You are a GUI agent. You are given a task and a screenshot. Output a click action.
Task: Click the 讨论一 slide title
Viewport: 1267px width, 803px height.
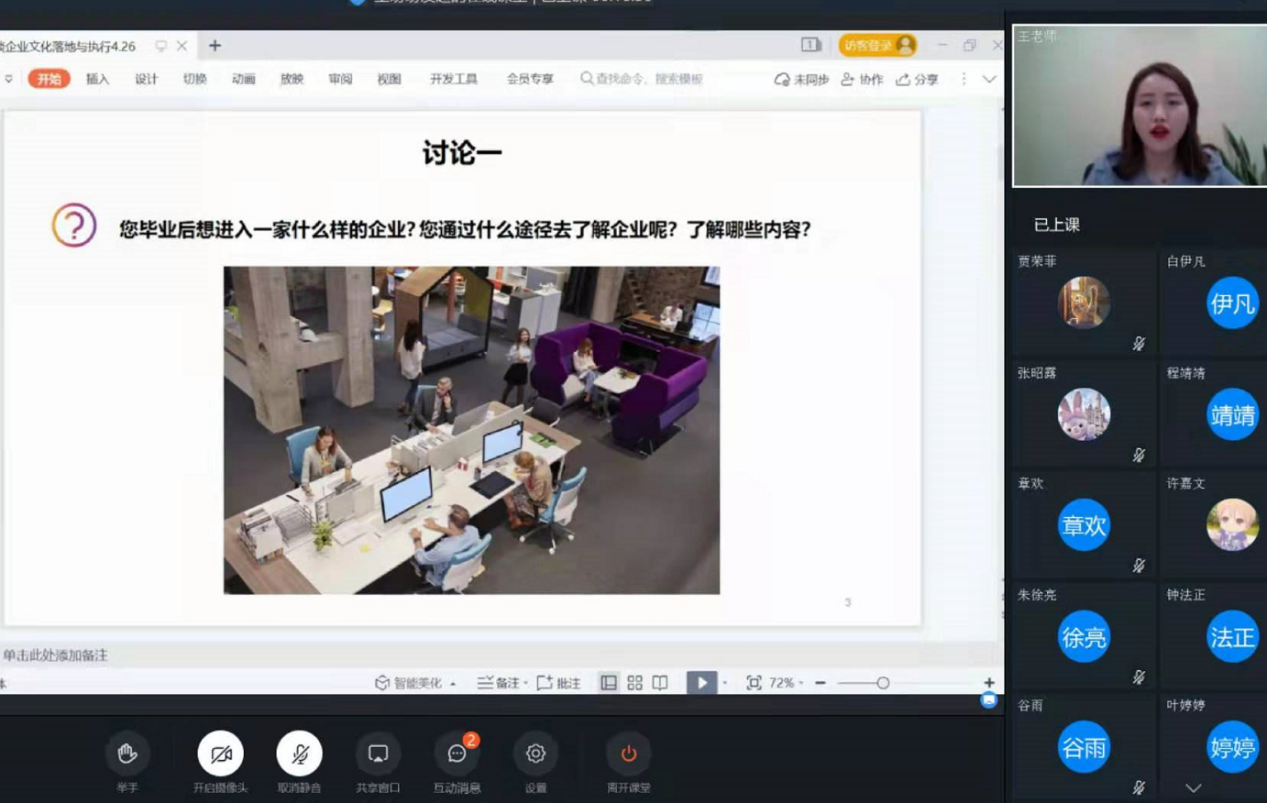click(x=462, y=153)
